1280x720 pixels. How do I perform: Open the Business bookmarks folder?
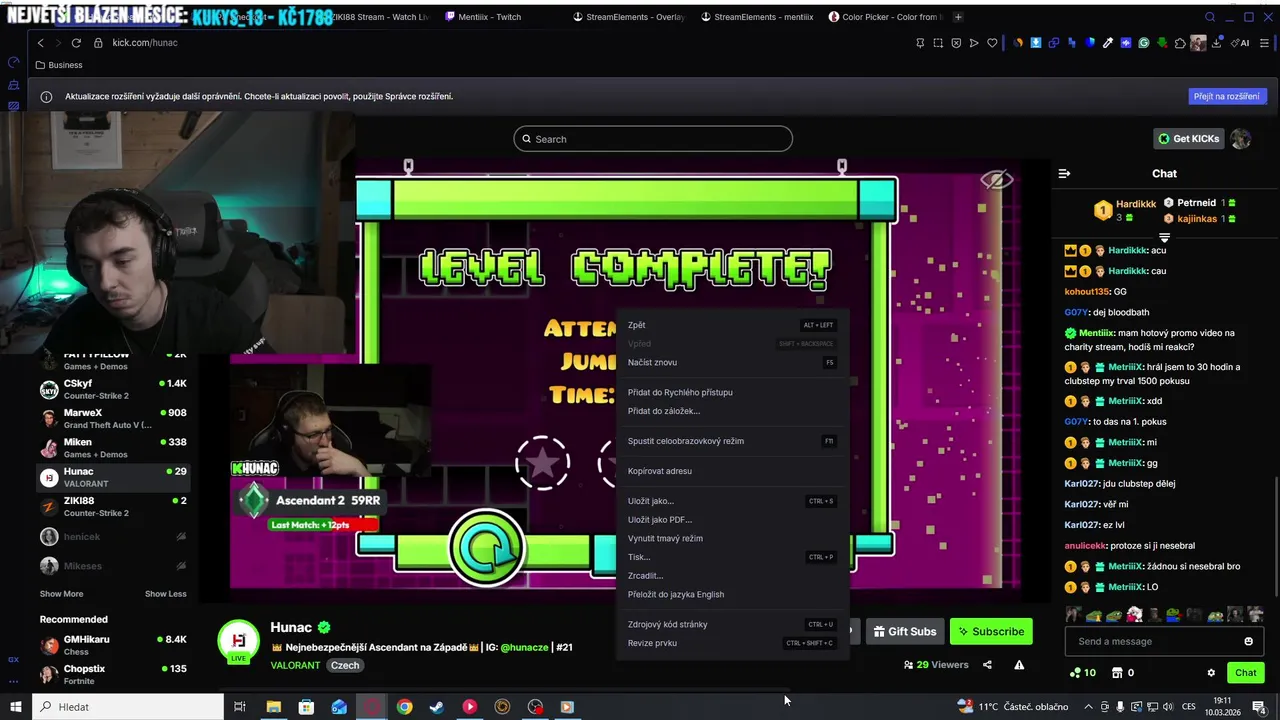(58, 65)
